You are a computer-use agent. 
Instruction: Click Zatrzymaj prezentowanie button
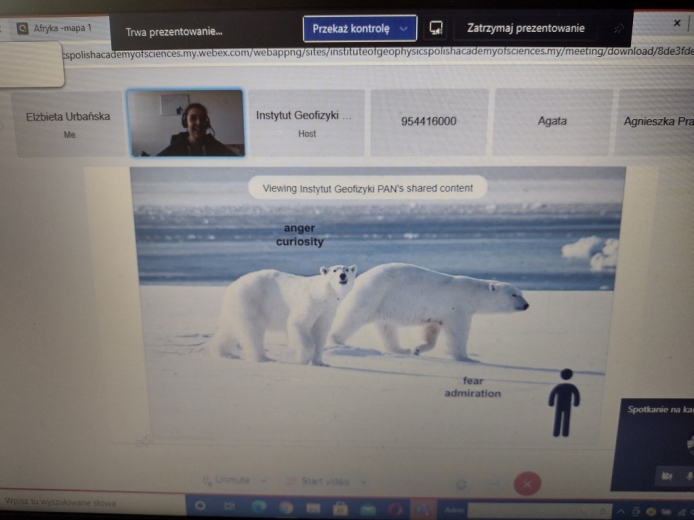(525, 28)
